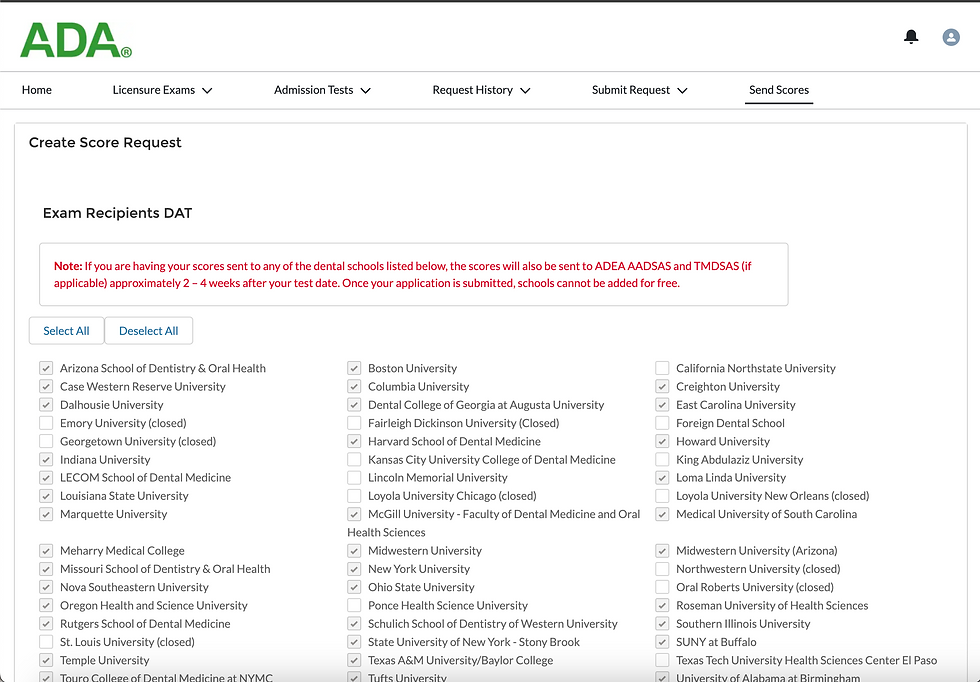Open the user profile icon
The height and width of the screenshot is (682, 980).
click(x=950, y=36)
